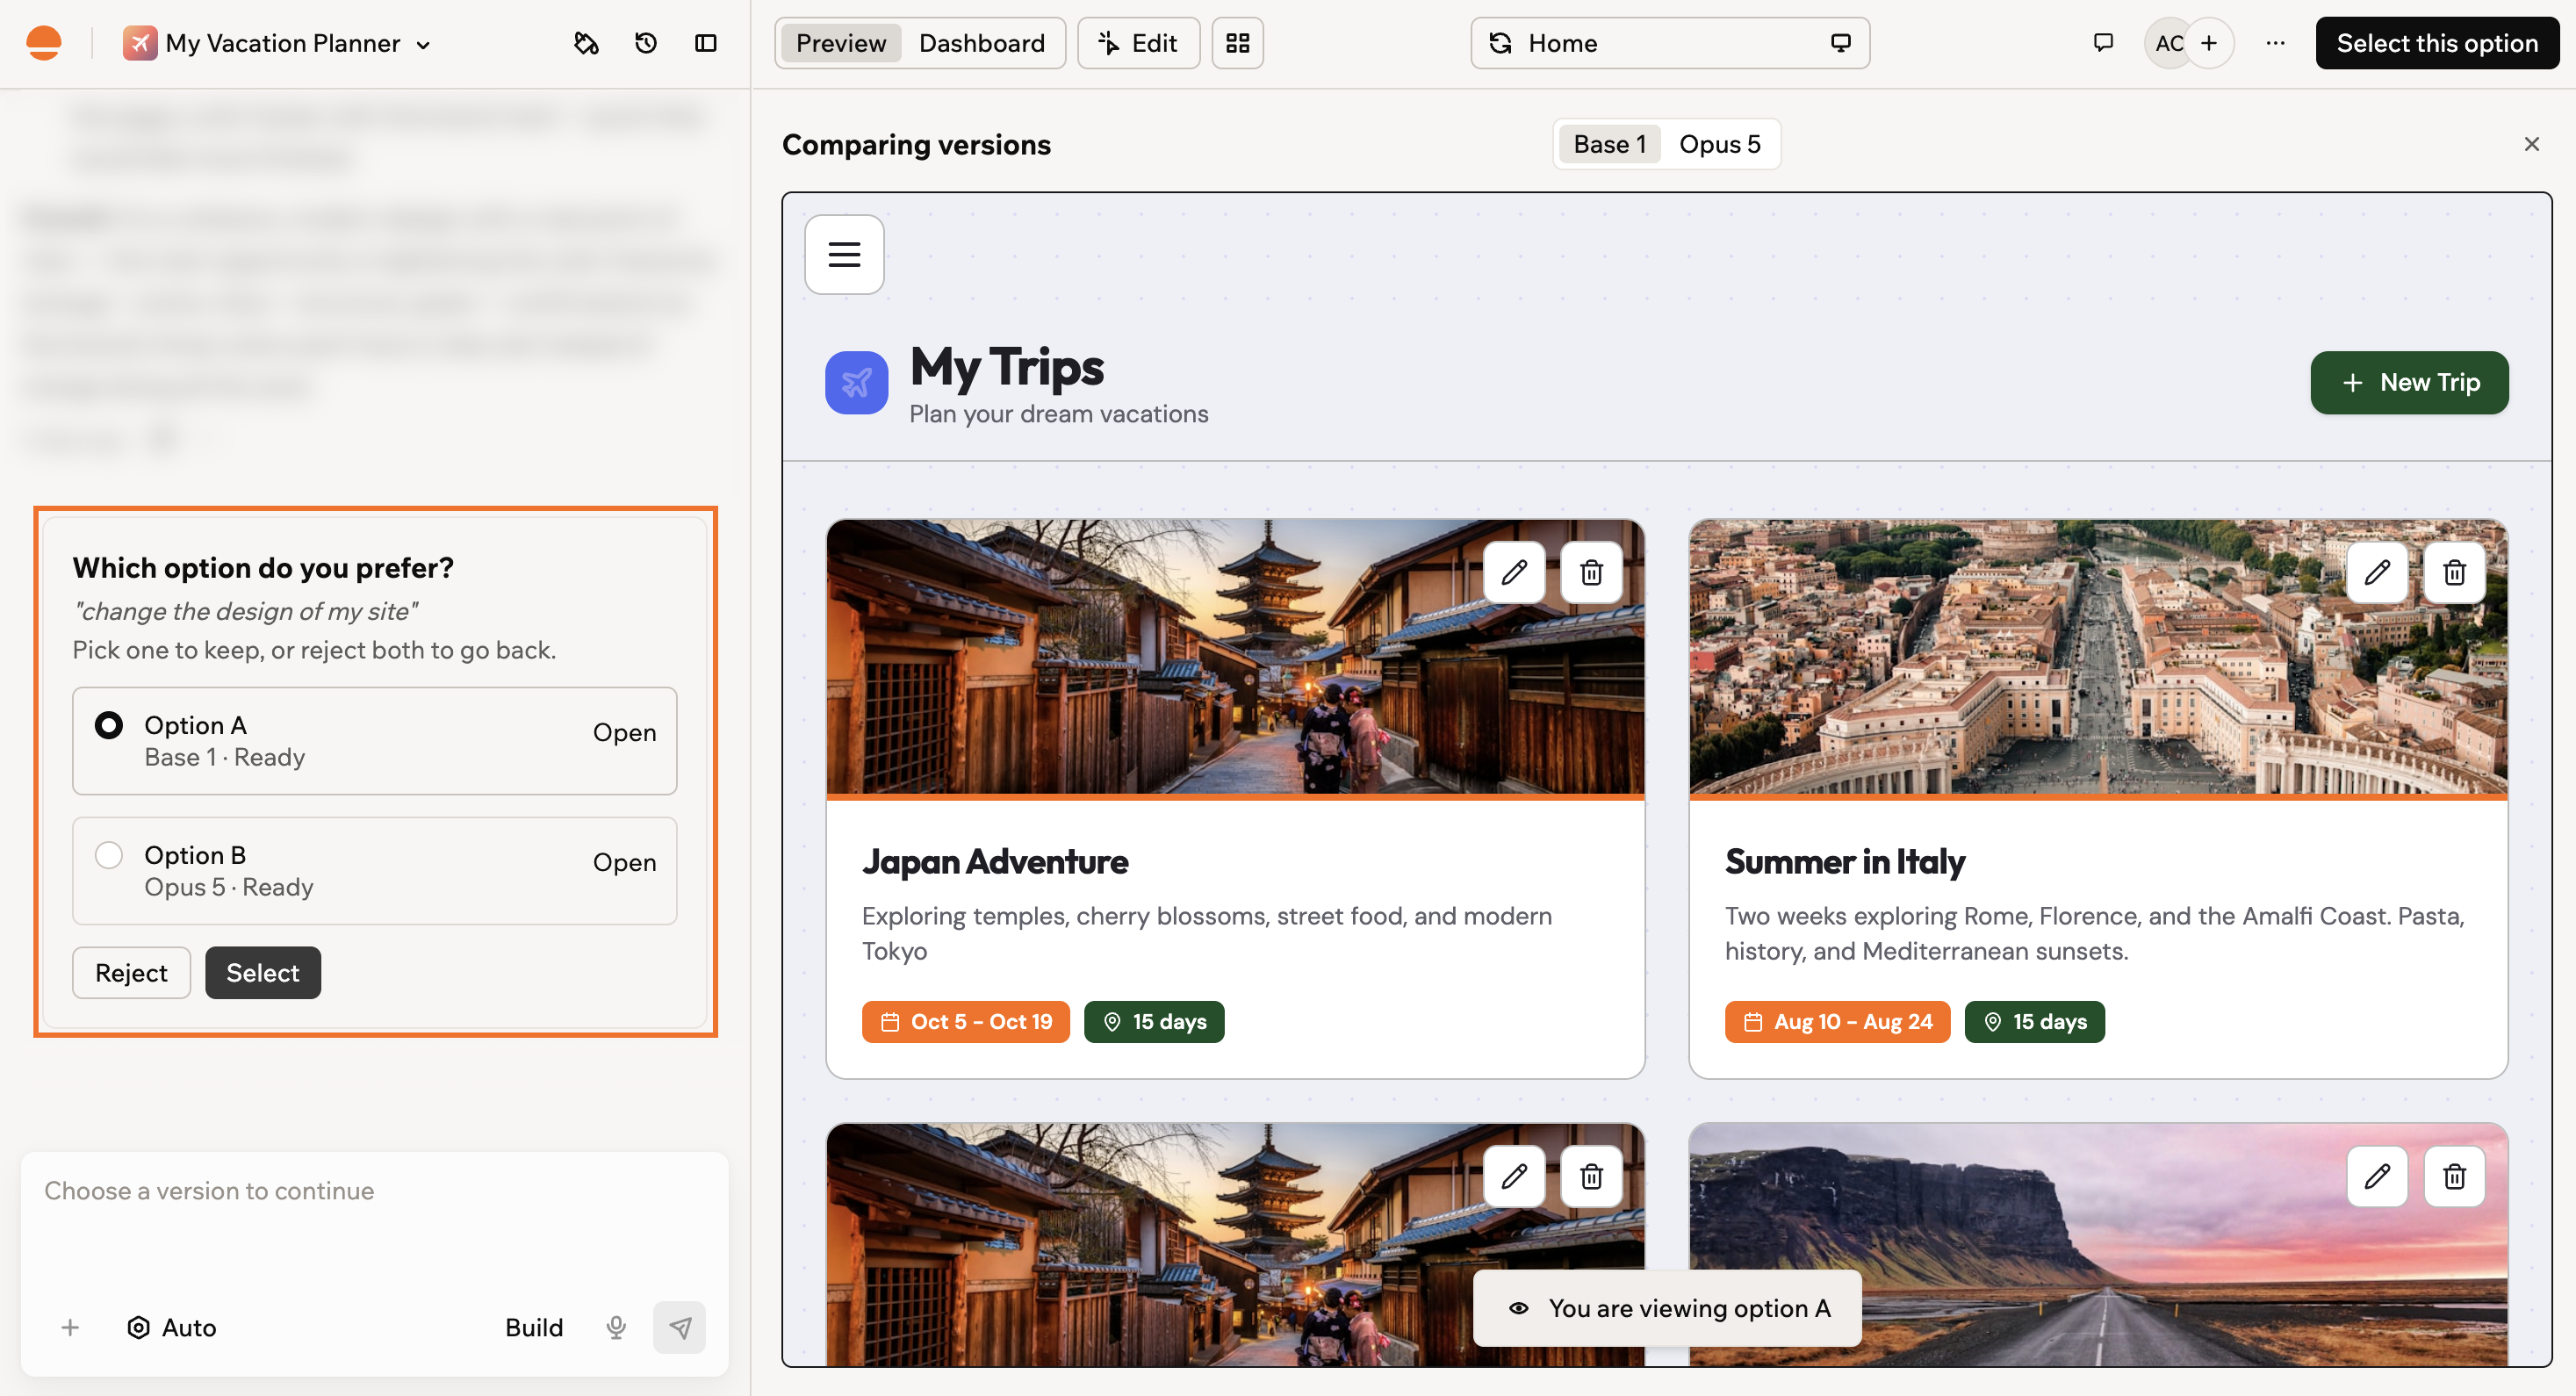
Task: Click the paint swatch theme icon
Action: click(x=586, y=43)
